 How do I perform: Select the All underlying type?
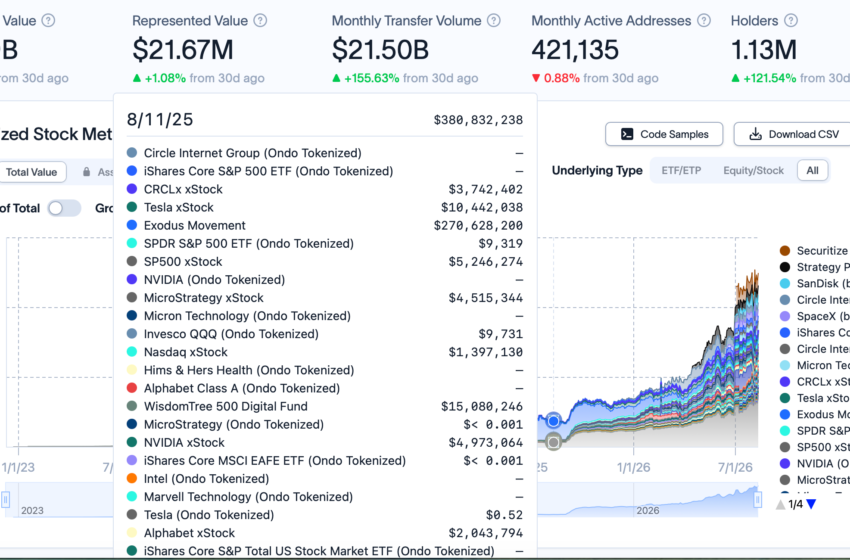pos(812,170)
